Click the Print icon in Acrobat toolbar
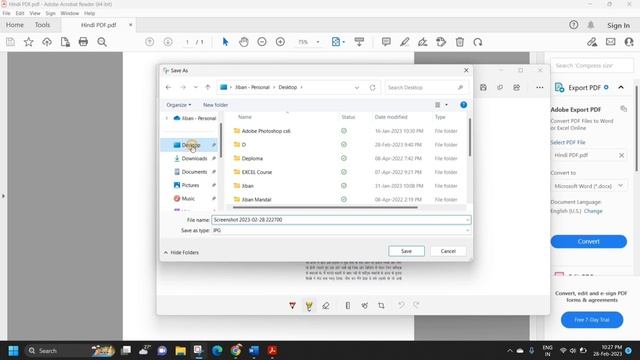 point(83,42)
